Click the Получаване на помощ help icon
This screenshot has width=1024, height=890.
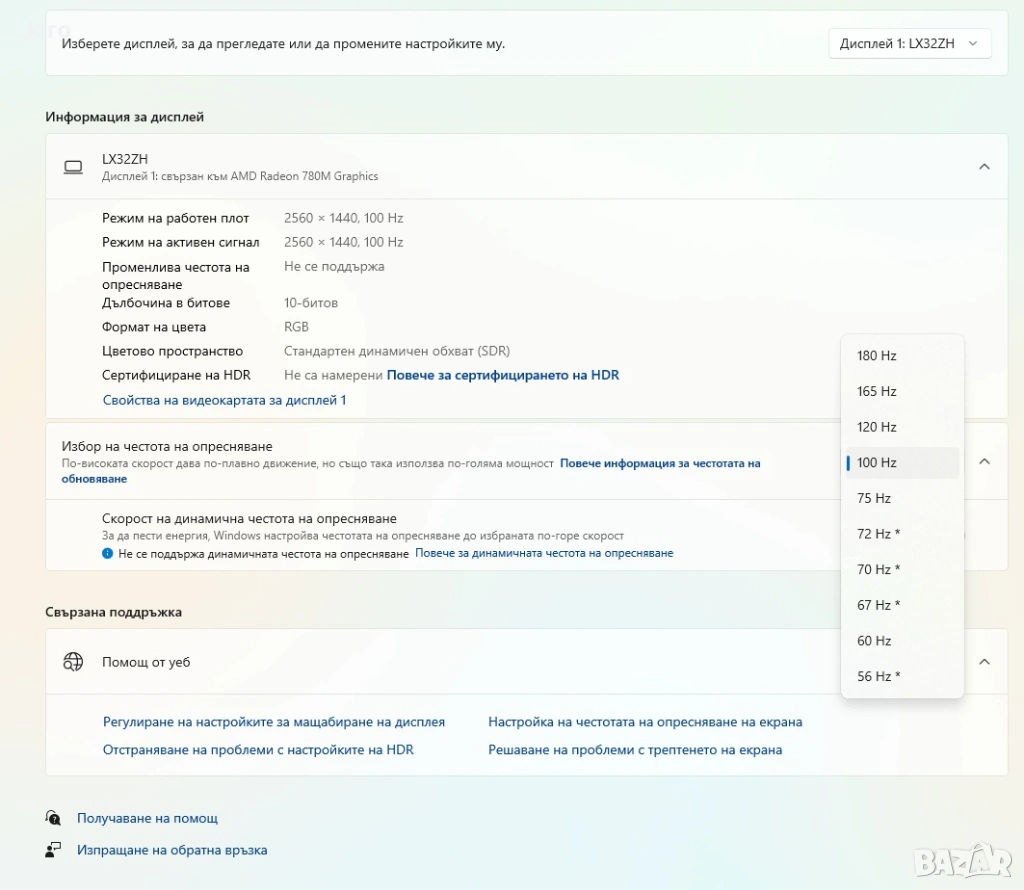pos(53,818)
